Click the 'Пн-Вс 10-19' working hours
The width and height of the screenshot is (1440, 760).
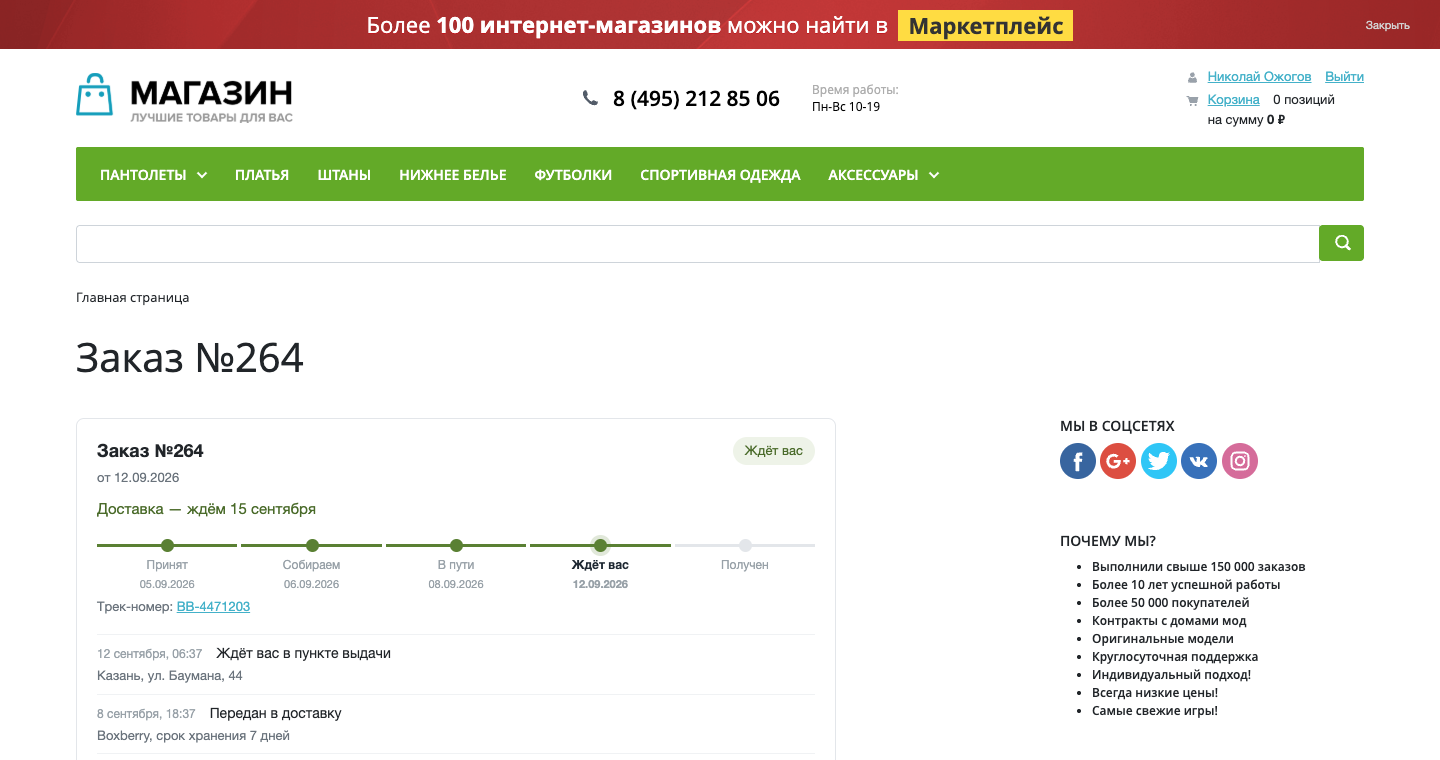pos(846,107)
